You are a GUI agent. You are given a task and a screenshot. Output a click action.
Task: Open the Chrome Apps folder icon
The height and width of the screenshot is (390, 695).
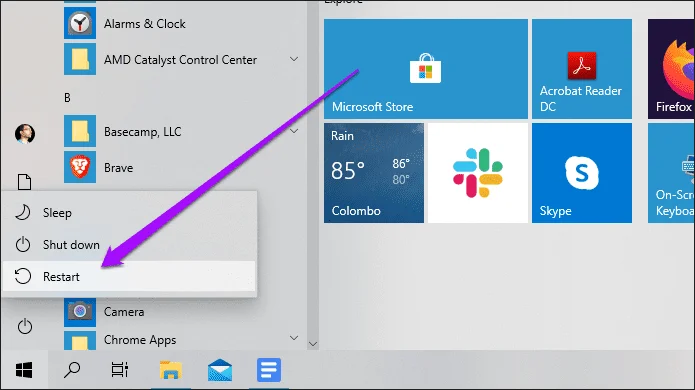(80, 340)
